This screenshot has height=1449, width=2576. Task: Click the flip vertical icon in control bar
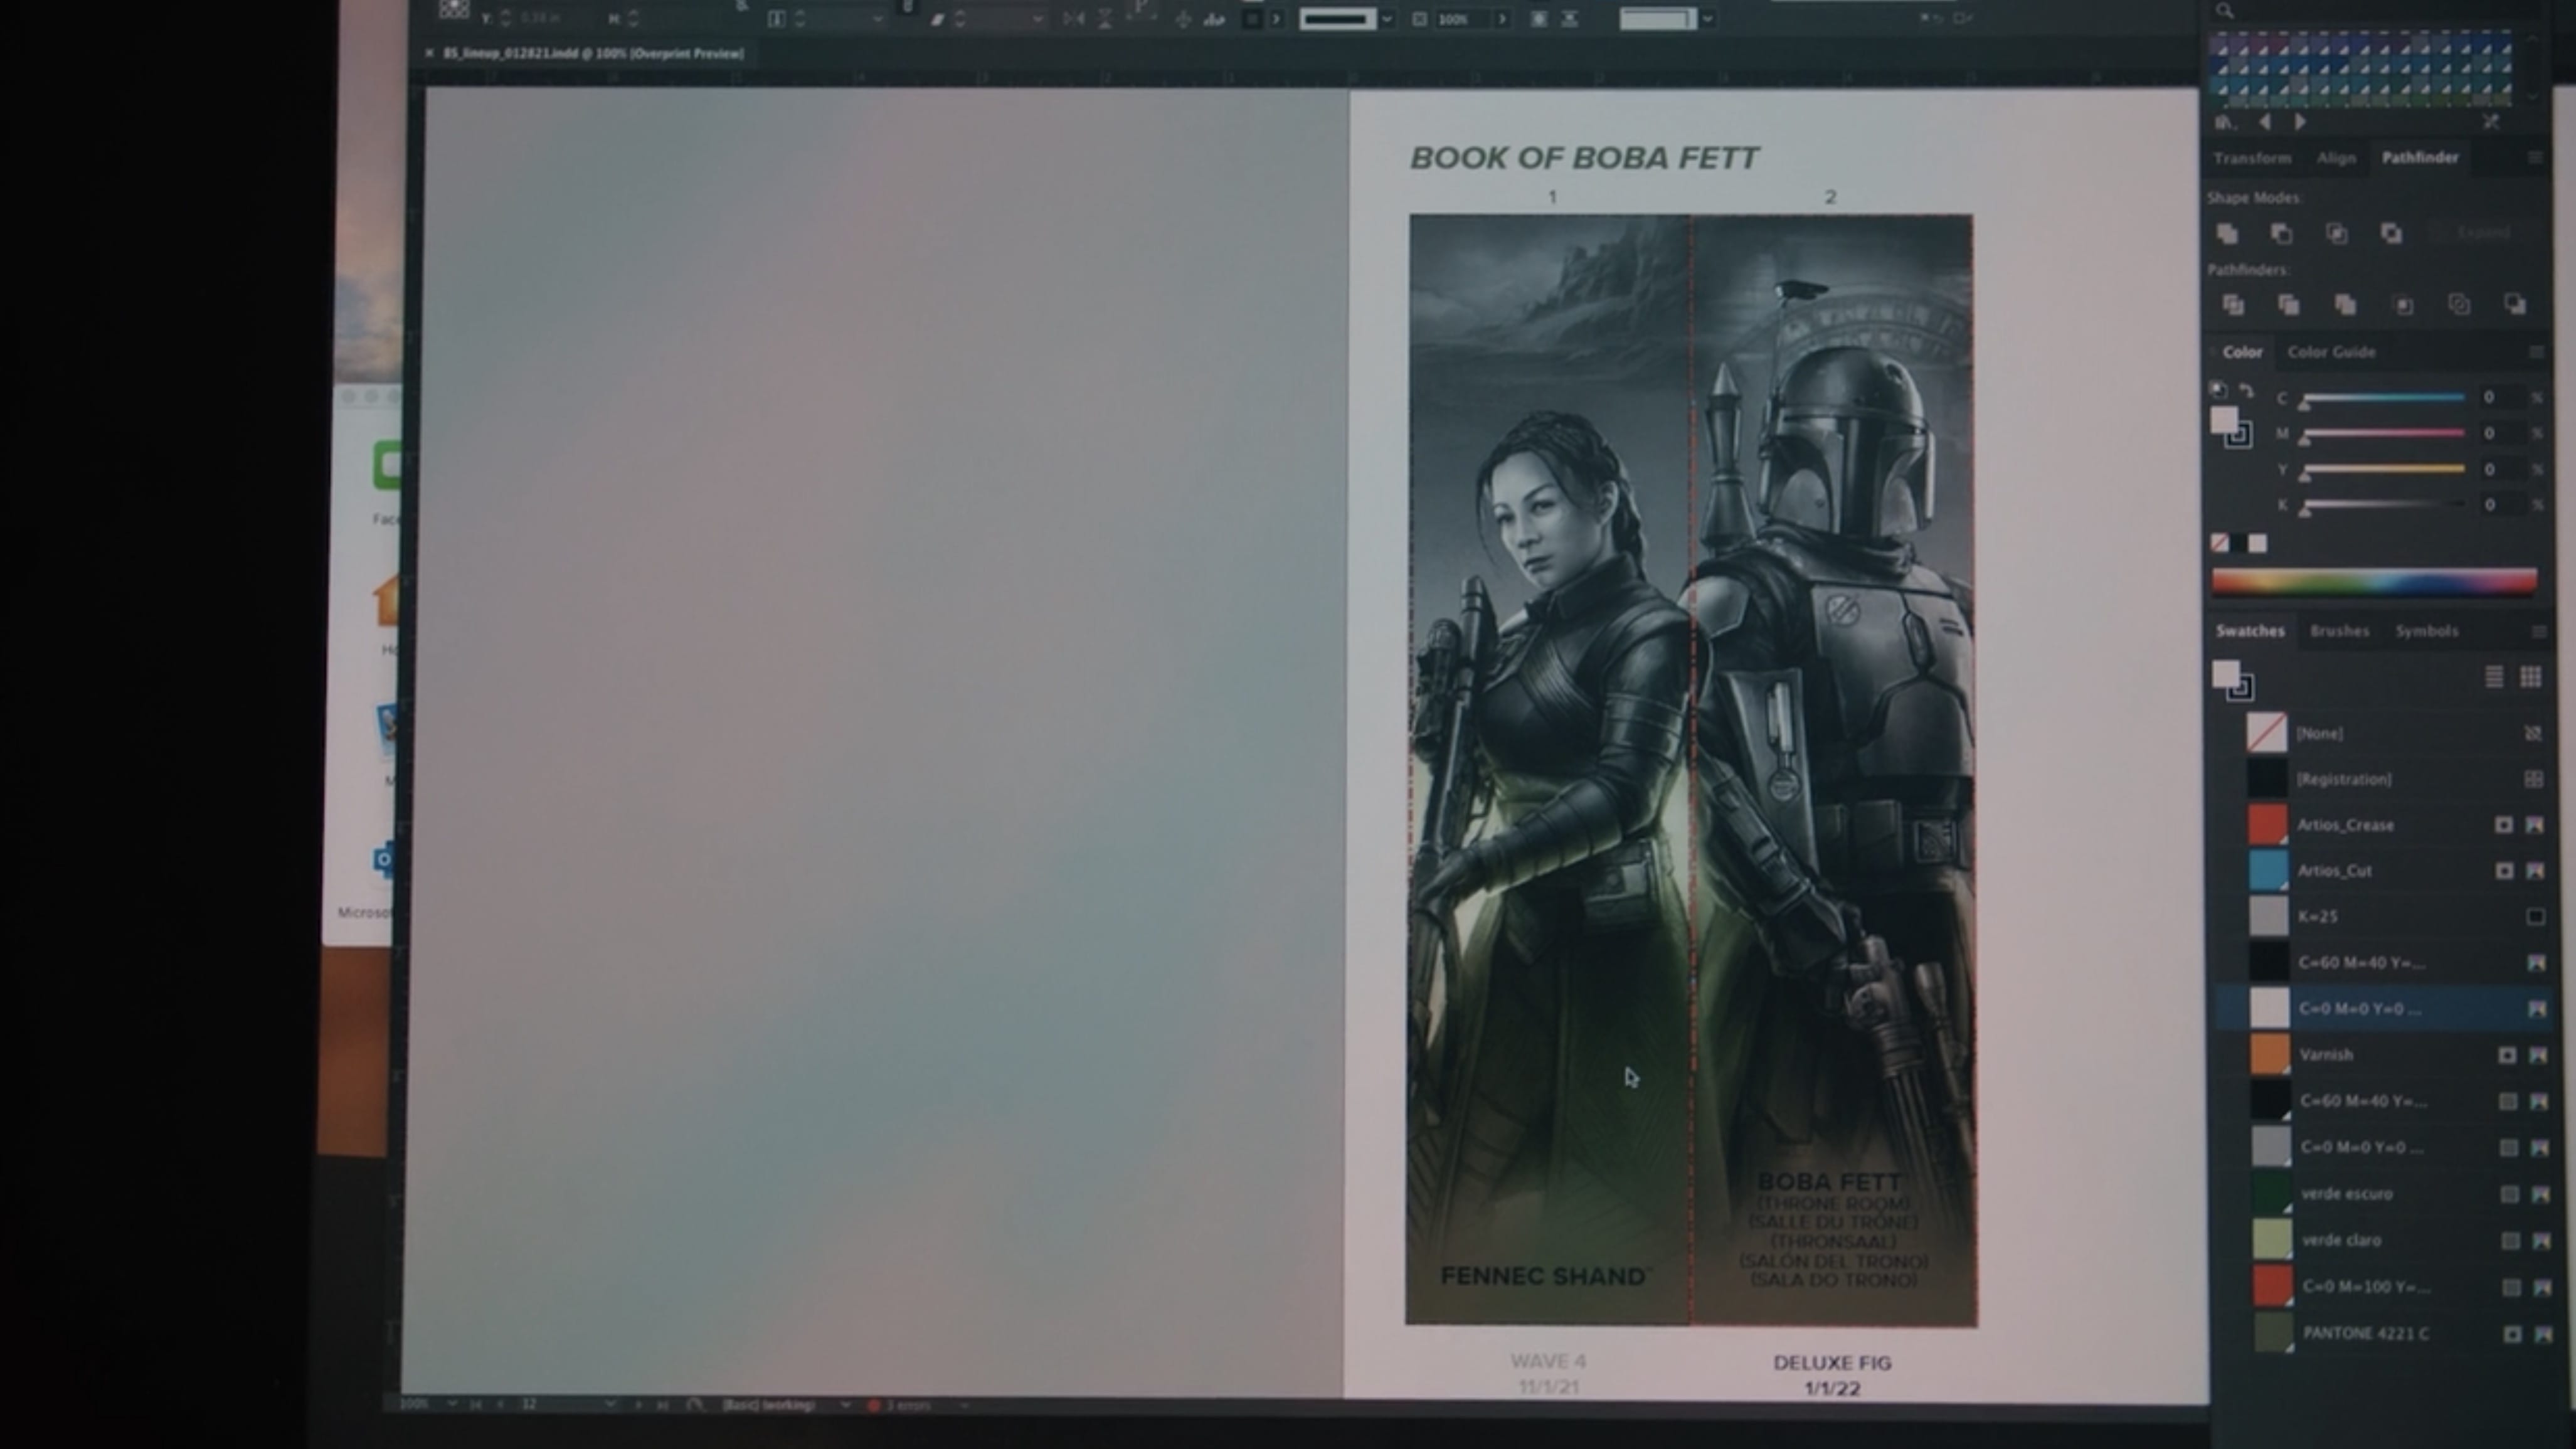click(x=1105, y=18)
